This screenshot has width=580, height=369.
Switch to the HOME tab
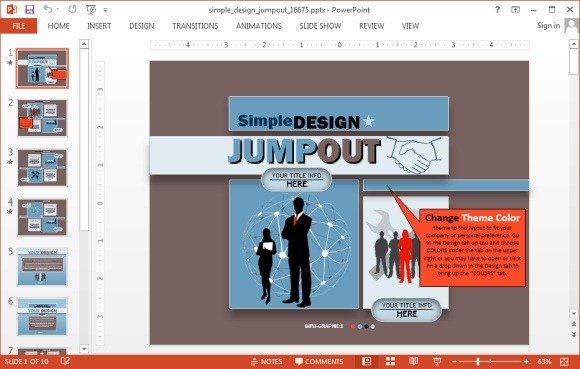58,26
